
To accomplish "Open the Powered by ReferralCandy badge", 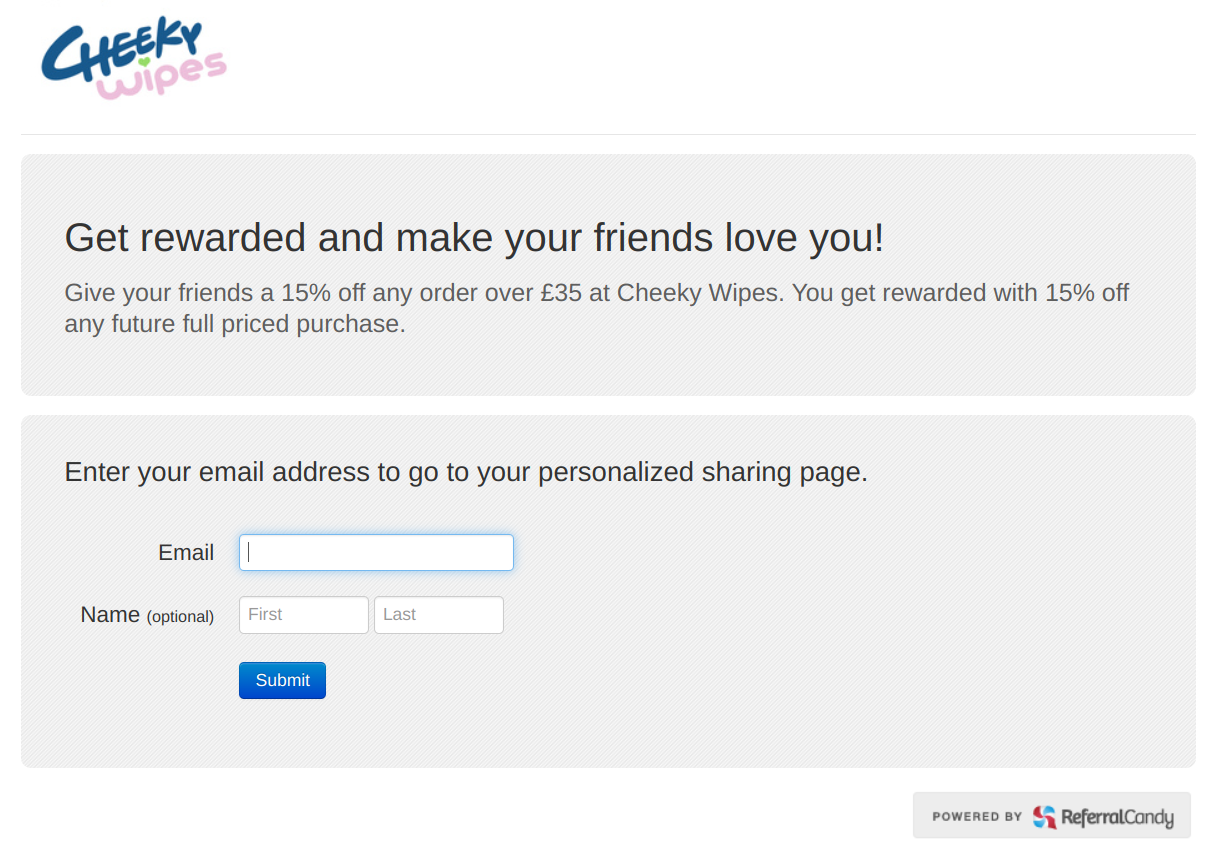I will (x=1051, y=816).
